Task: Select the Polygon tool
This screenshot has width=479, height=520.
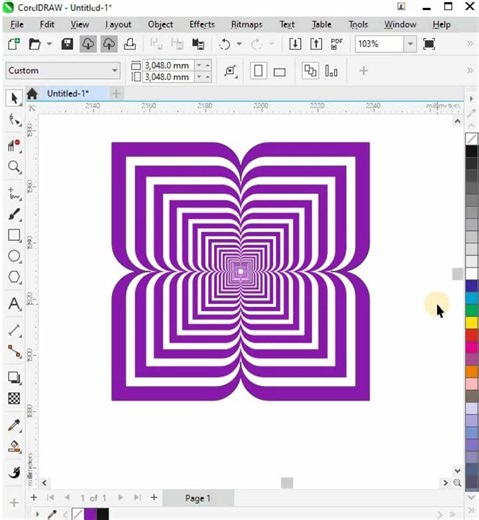Action: pyautogui.click(x=14, y=277)
